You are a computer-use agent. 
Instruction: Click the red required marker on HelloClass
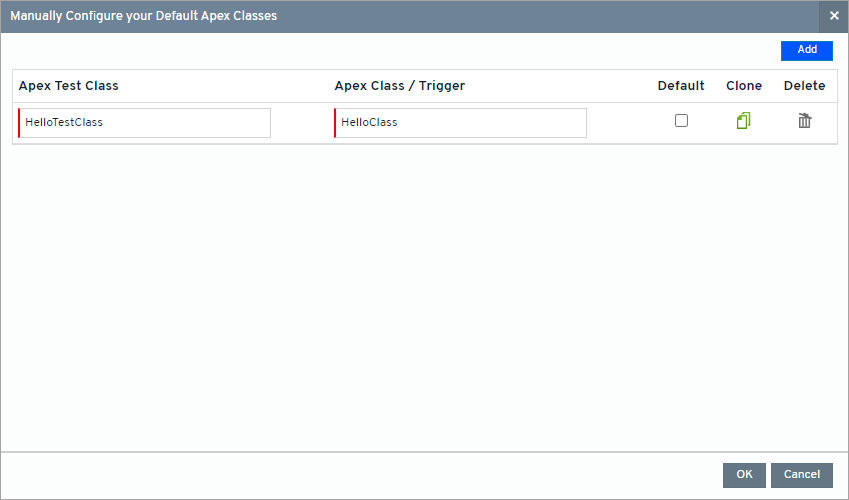[x=335, y=123]
